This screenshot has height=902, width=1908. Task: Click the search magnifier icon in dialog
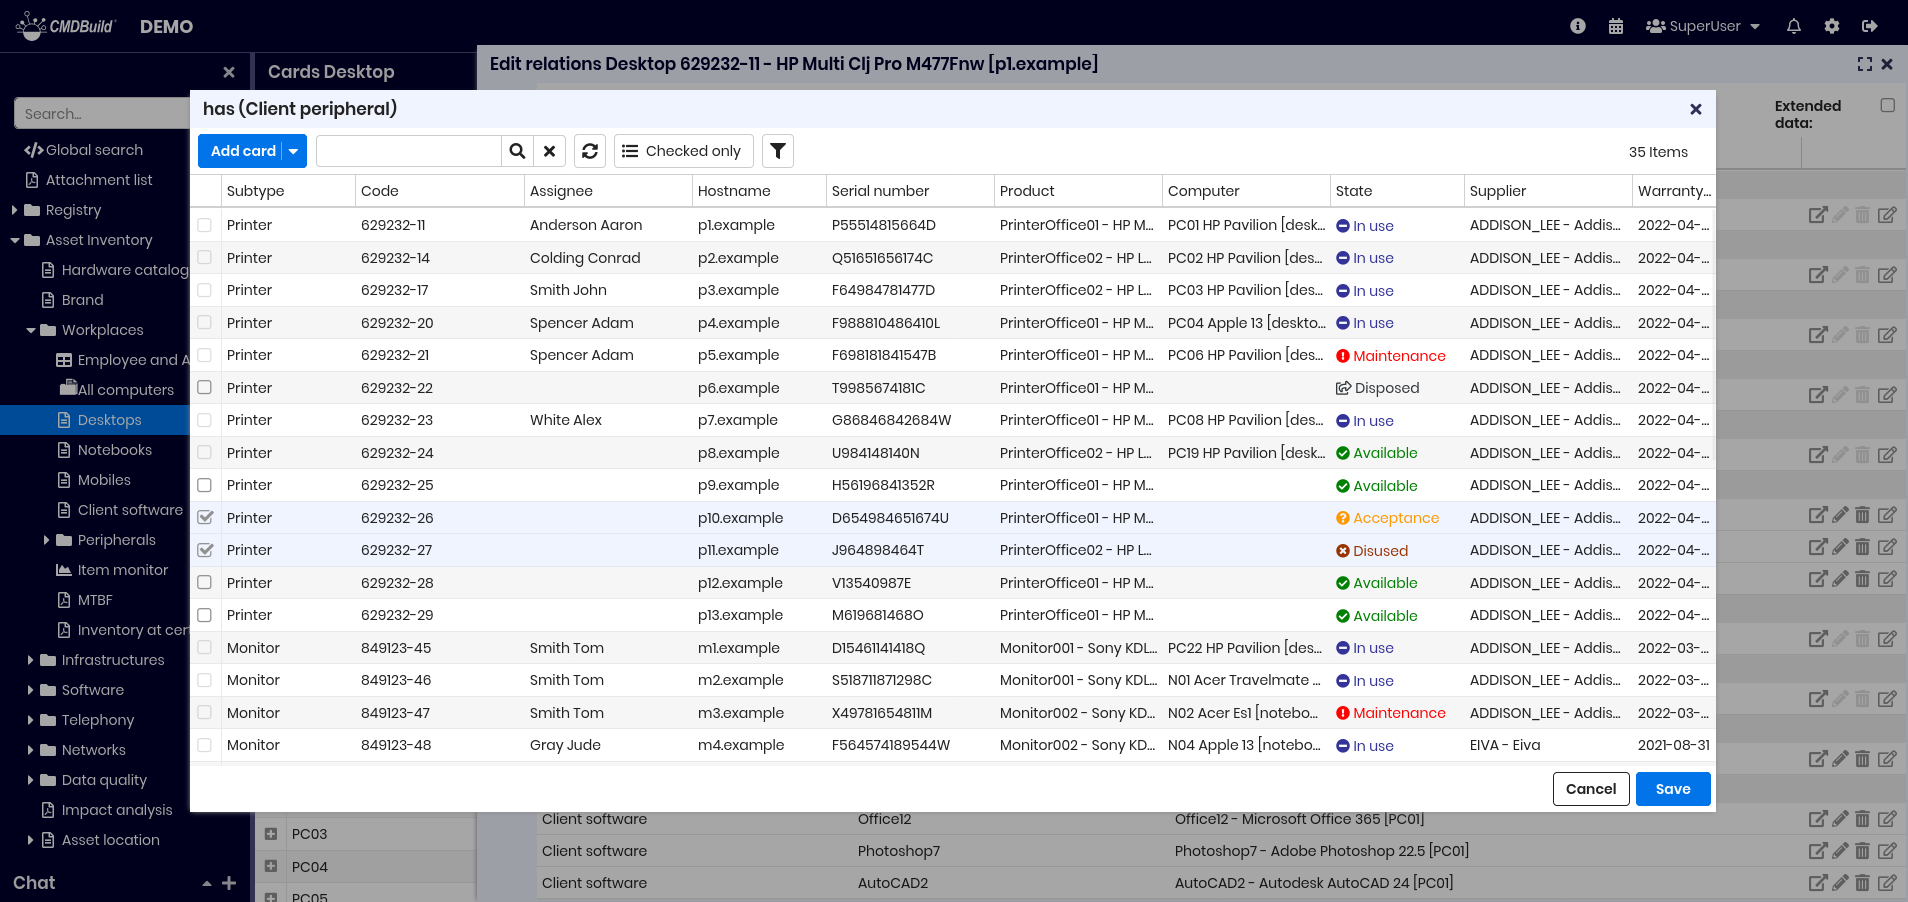pos(517,151)
